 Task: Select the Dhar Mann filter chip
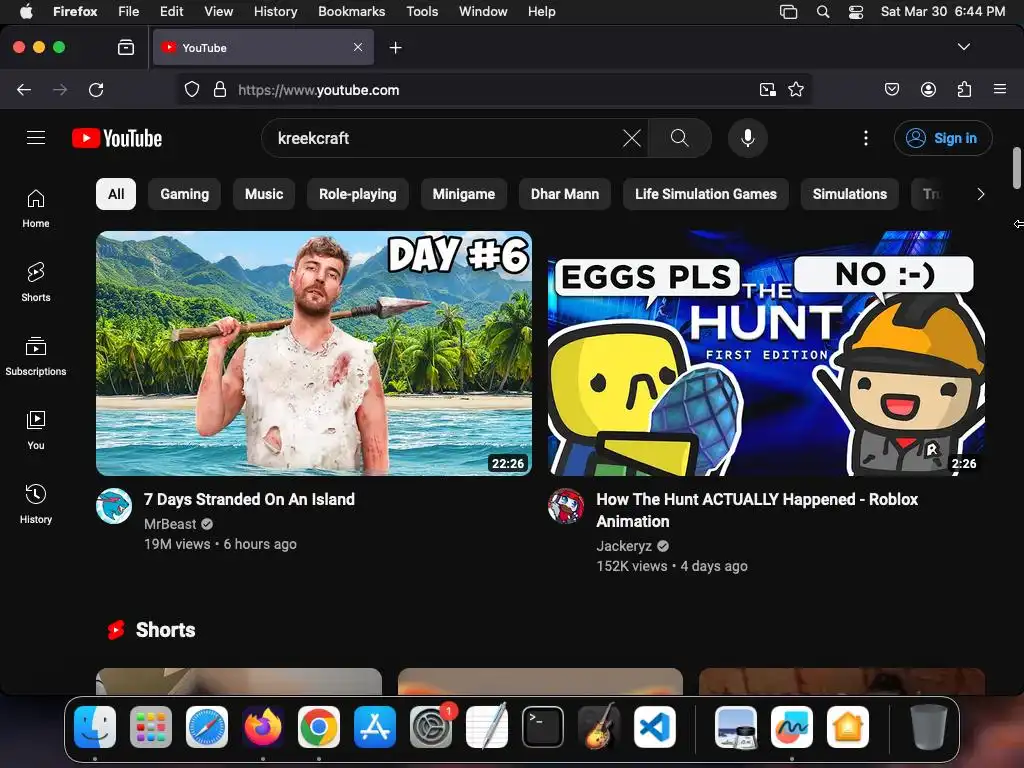click(x=565, y=194)
